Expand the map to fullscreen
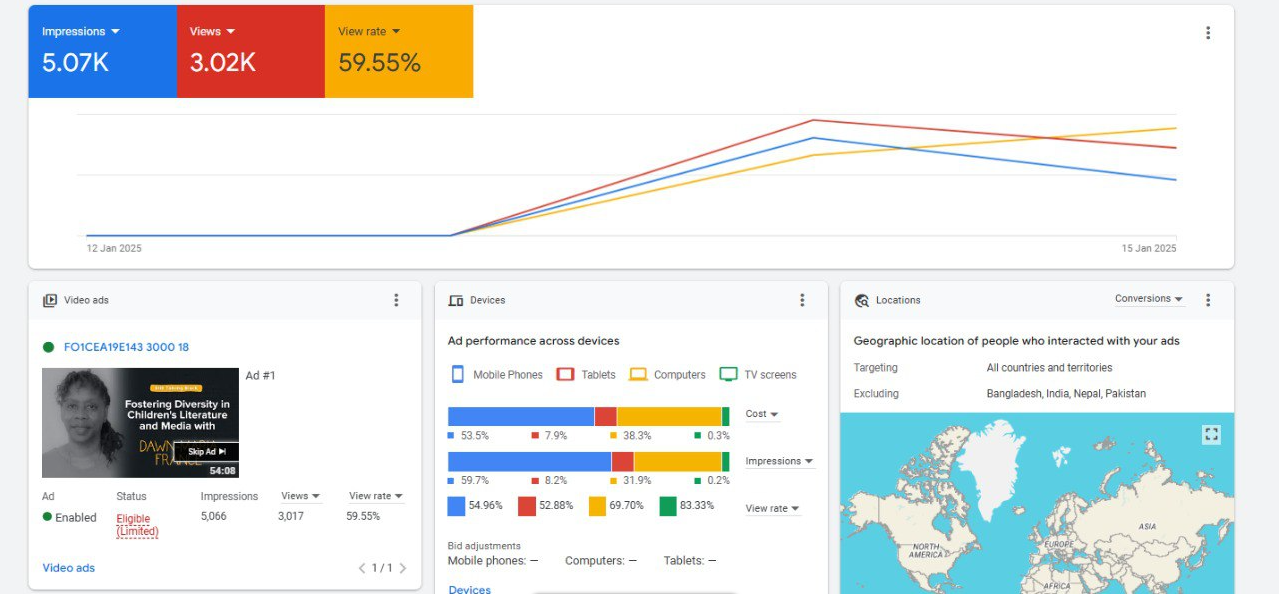The height and width of the screenshot is (594, 1280). click(1211, 434)
